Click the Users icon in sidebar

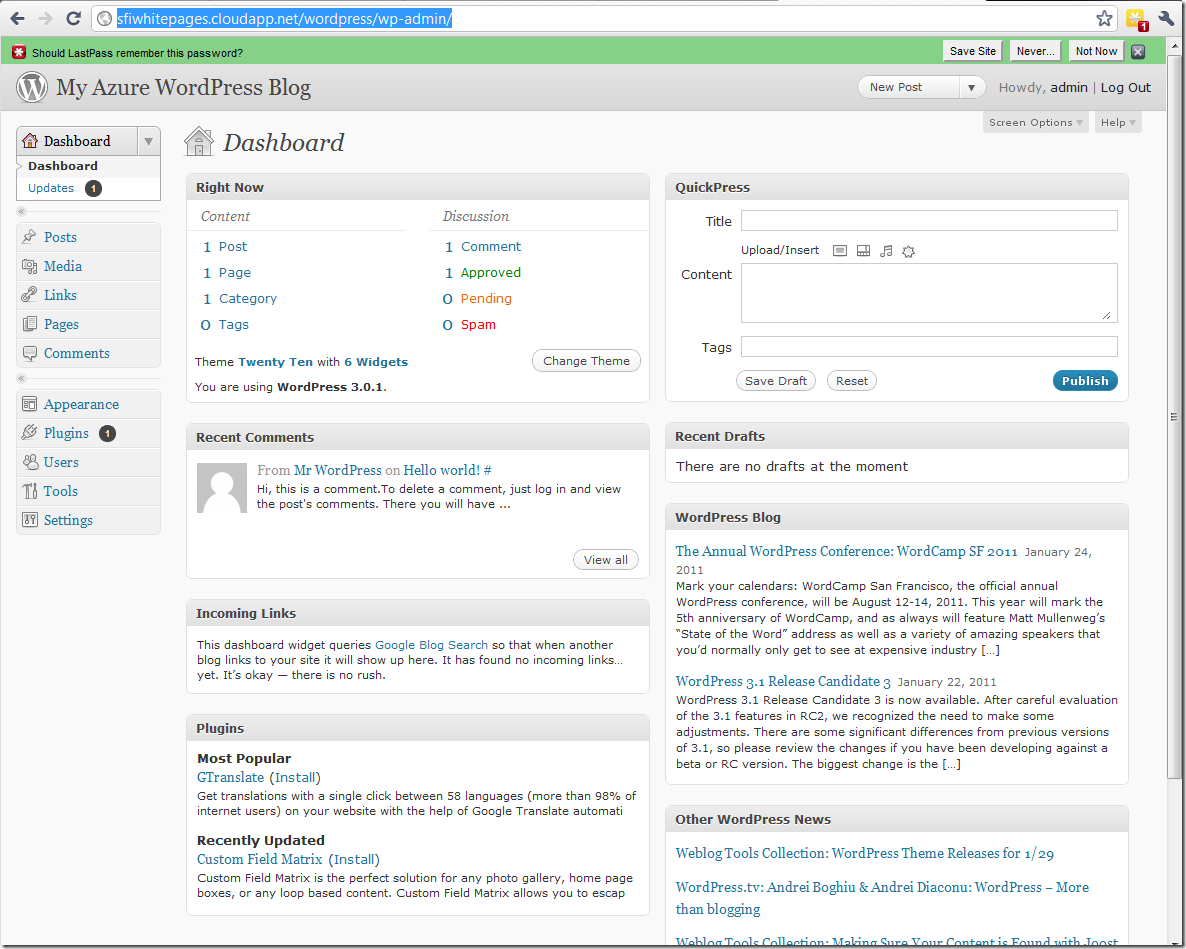tap(29, 462)
